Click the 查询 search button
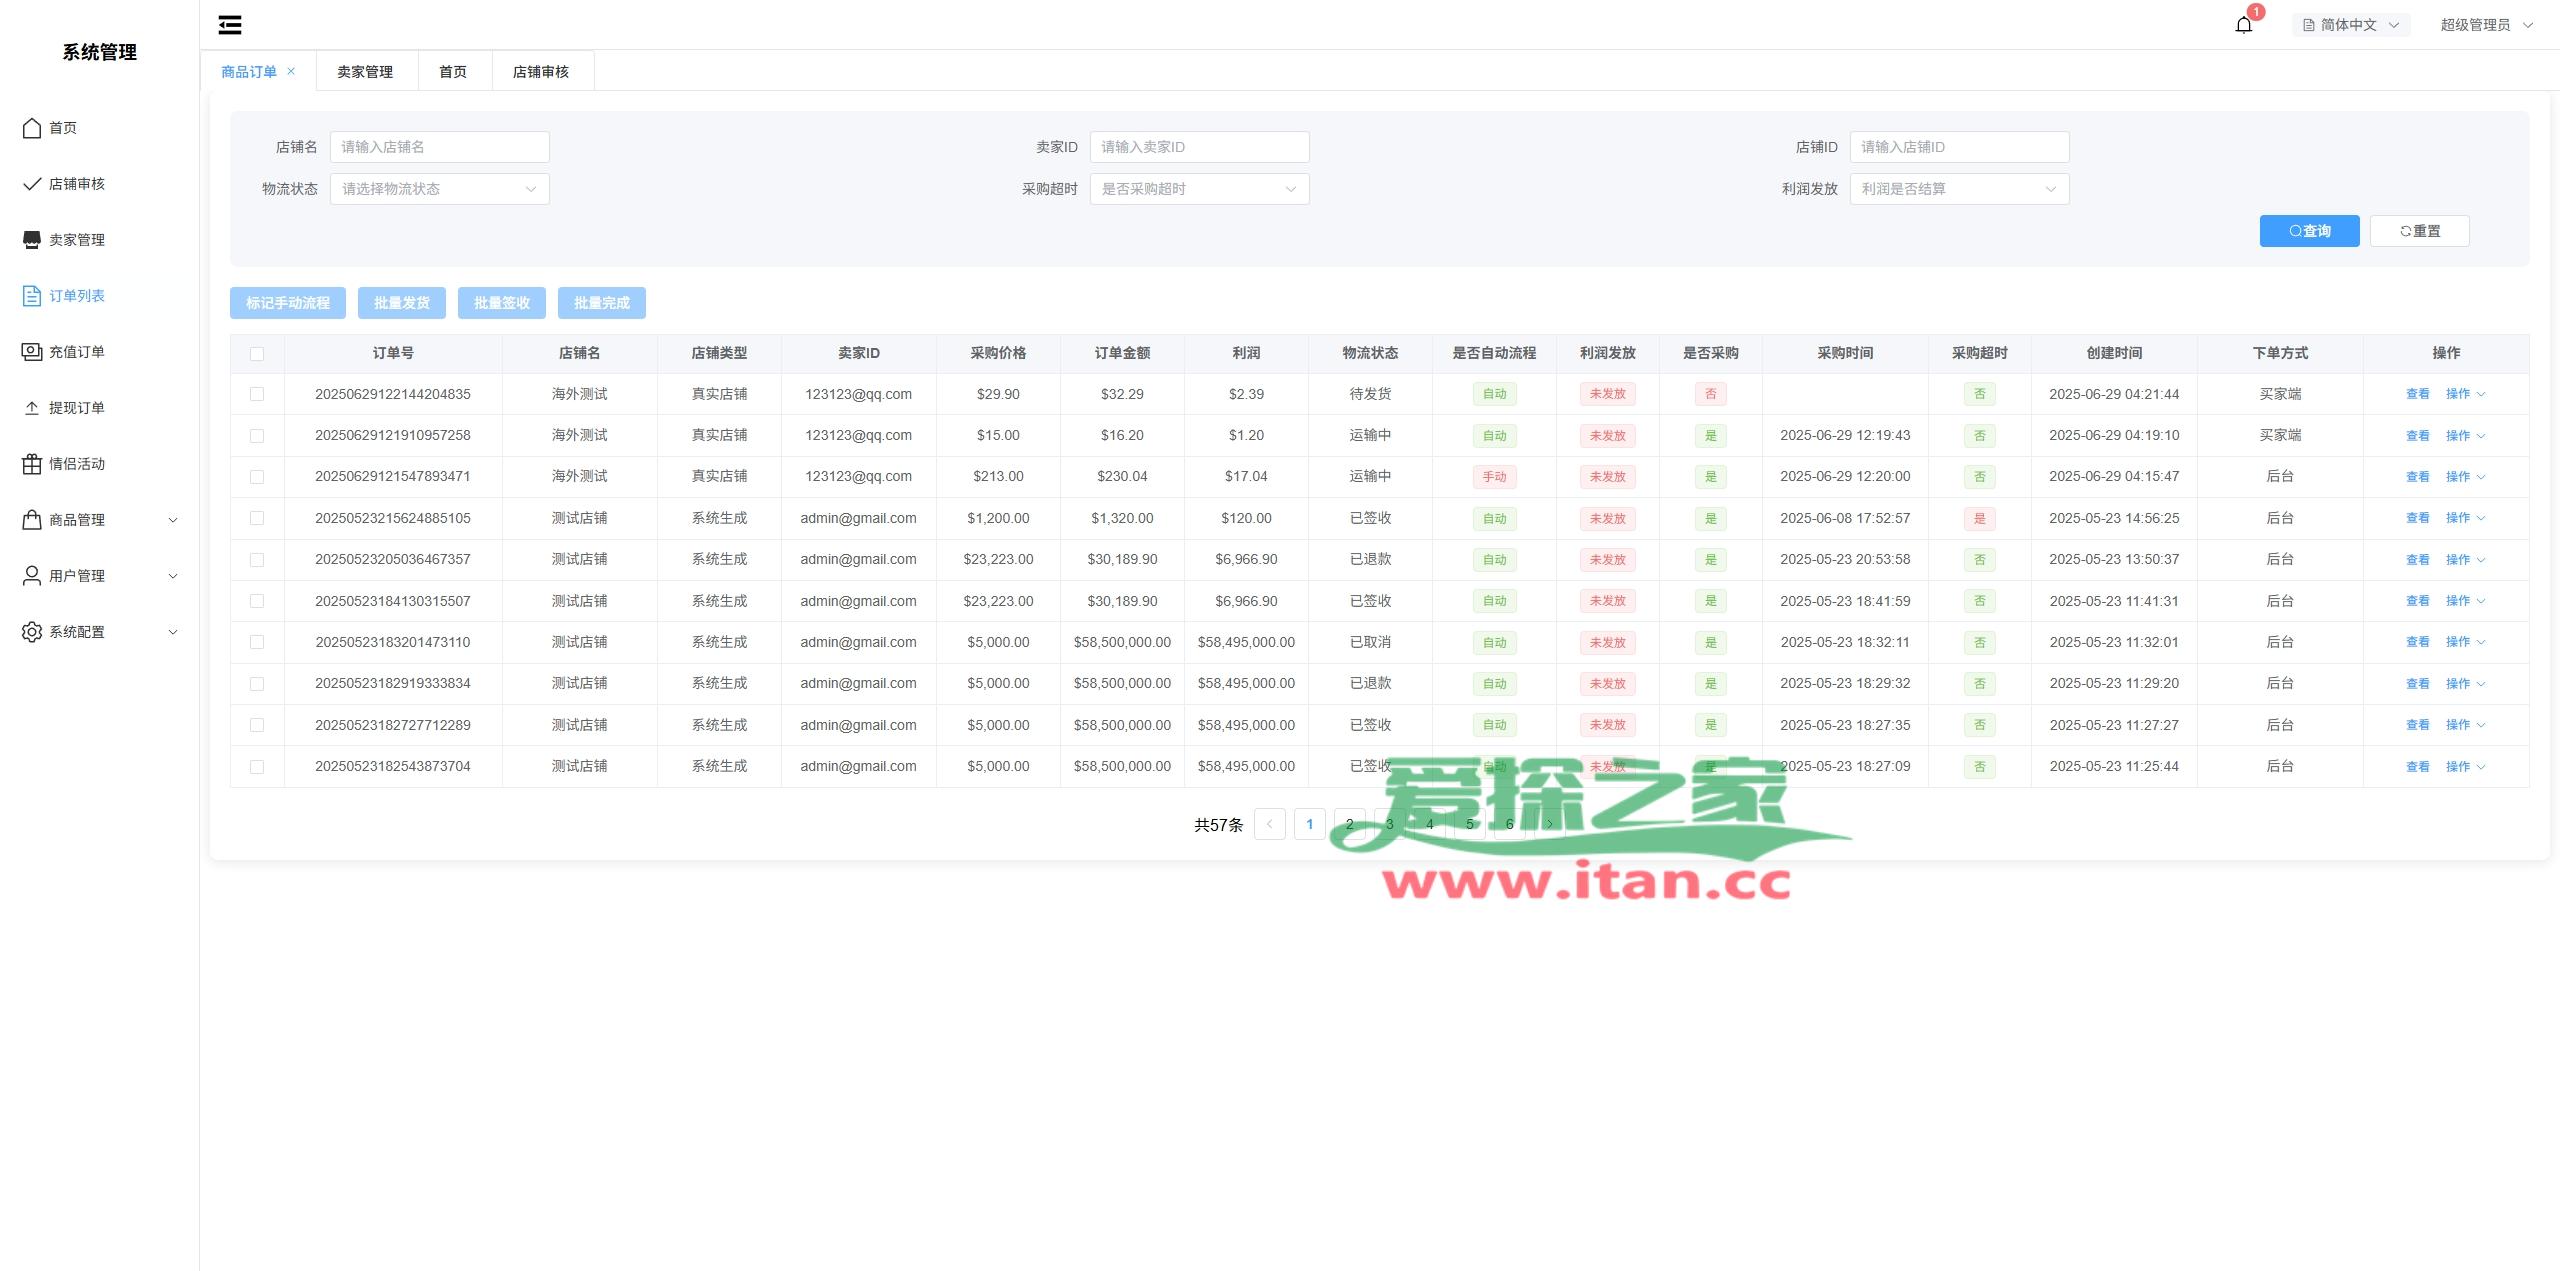This screenshot has width=2560, height=1271. [2309, 231]
